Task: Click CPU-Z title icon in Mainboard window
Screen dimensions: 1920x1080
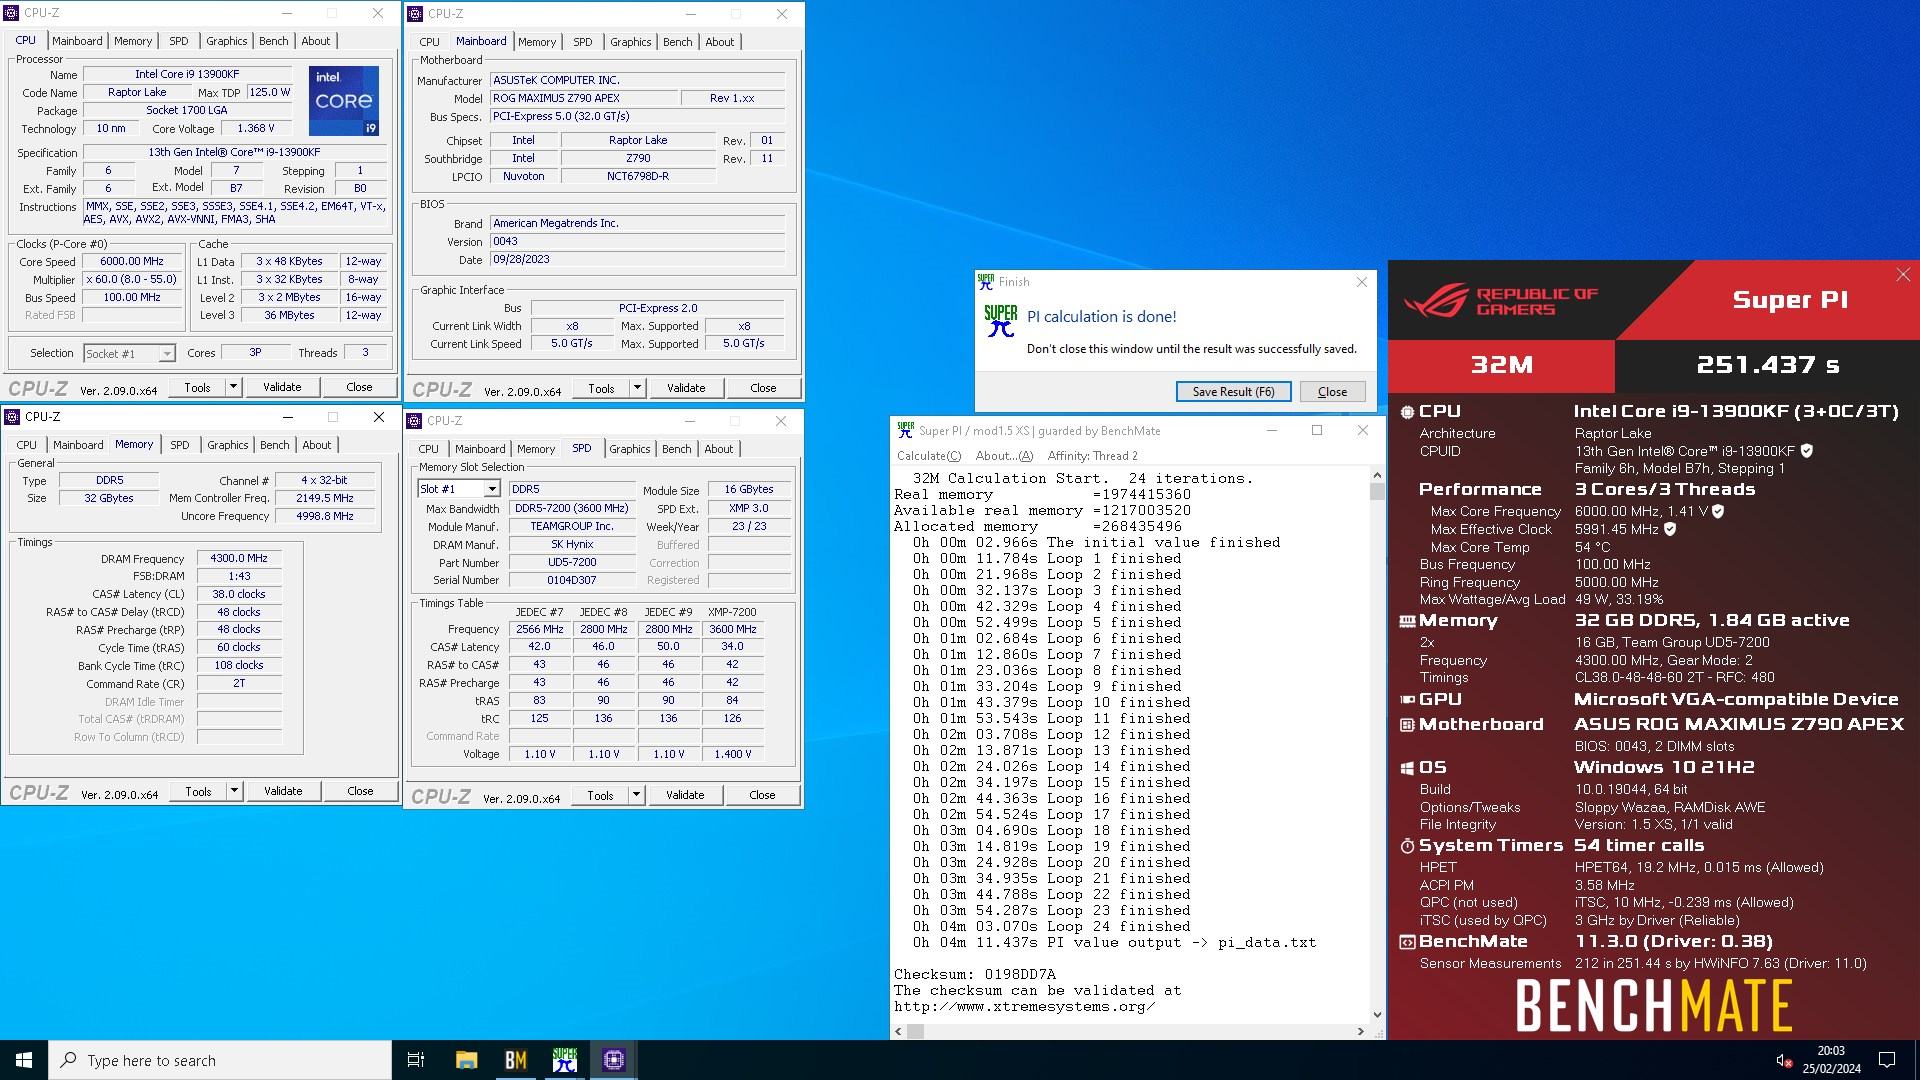Action: click(415, 14)
